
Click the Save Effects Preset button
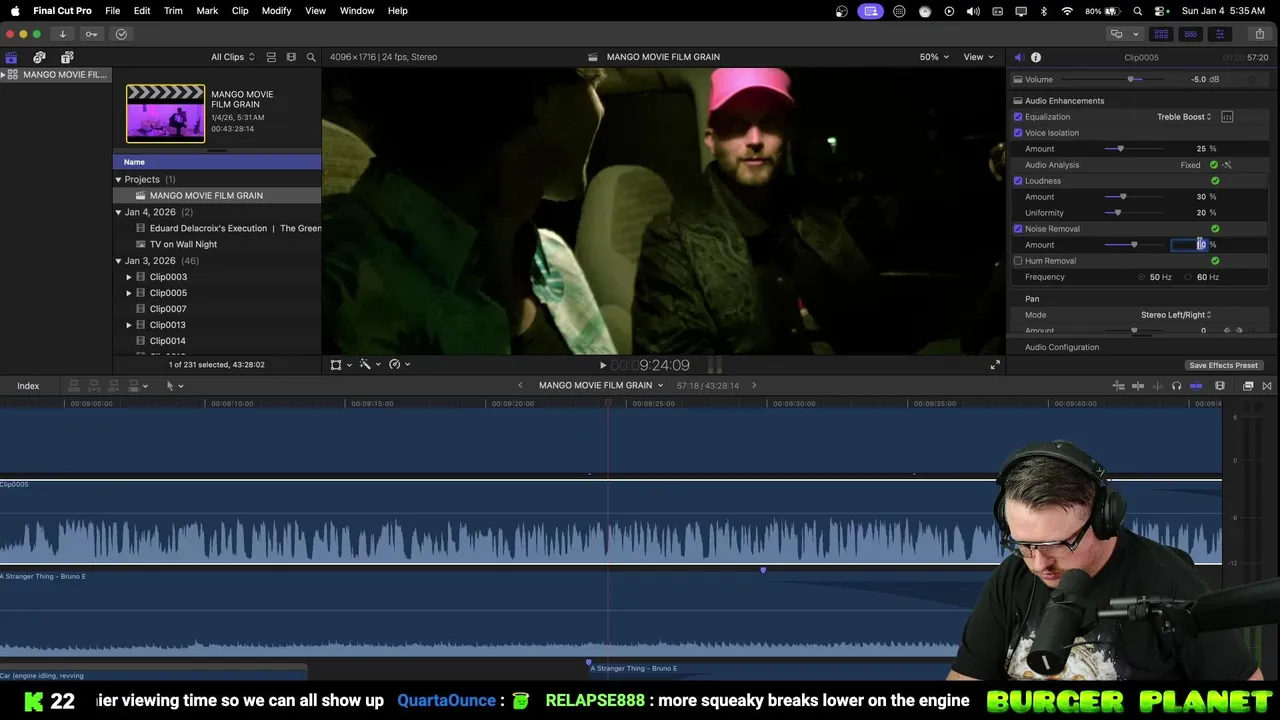pos(1223,365)
